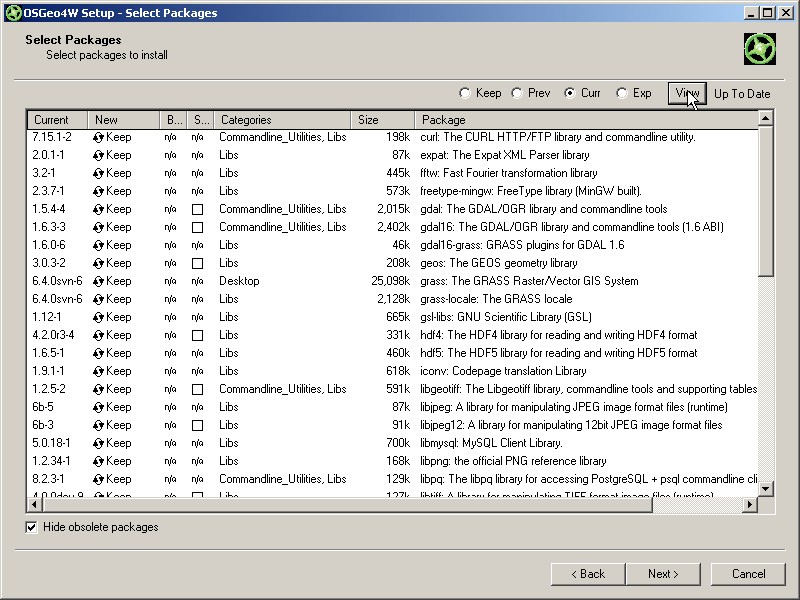800x600 pixels.
Task: Check the source checkbox for gdal 1.5.4-4
Action: [x=197, y=209]
